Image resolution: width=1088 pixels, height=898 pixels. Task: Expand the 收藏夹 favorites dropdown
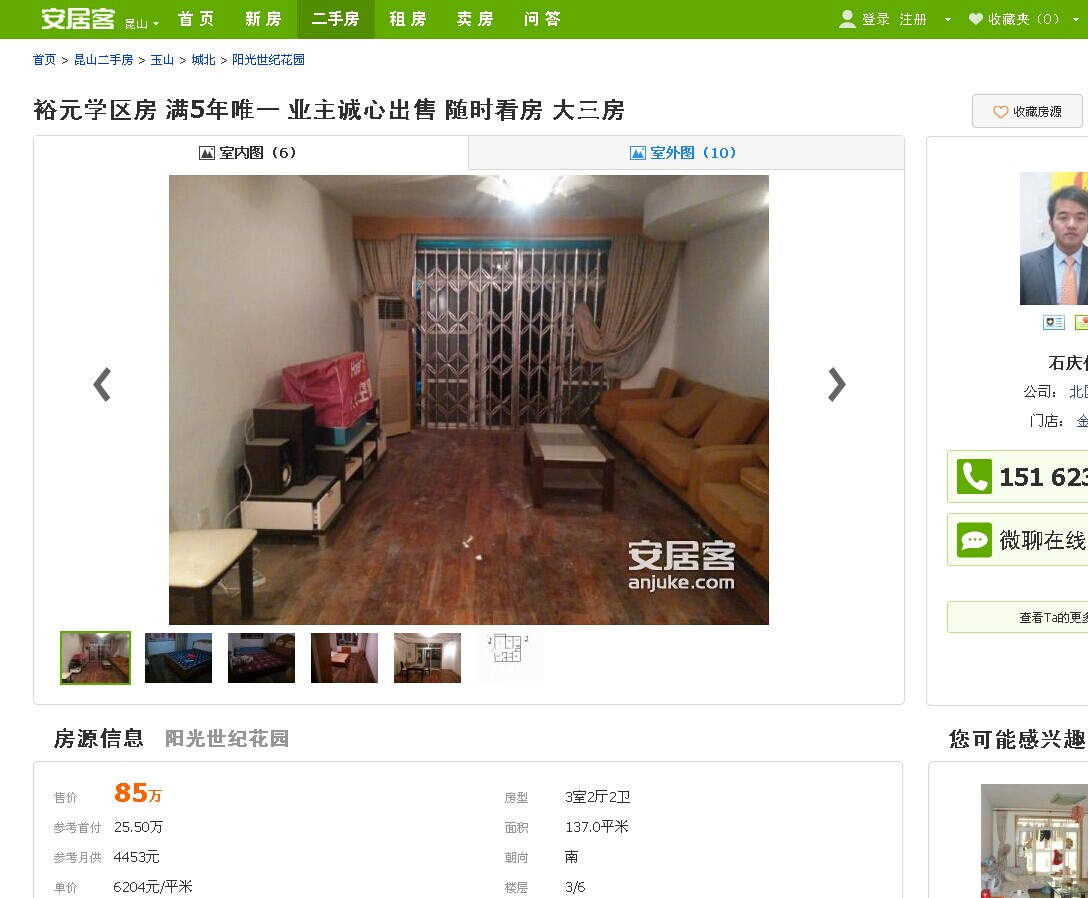1077,19
